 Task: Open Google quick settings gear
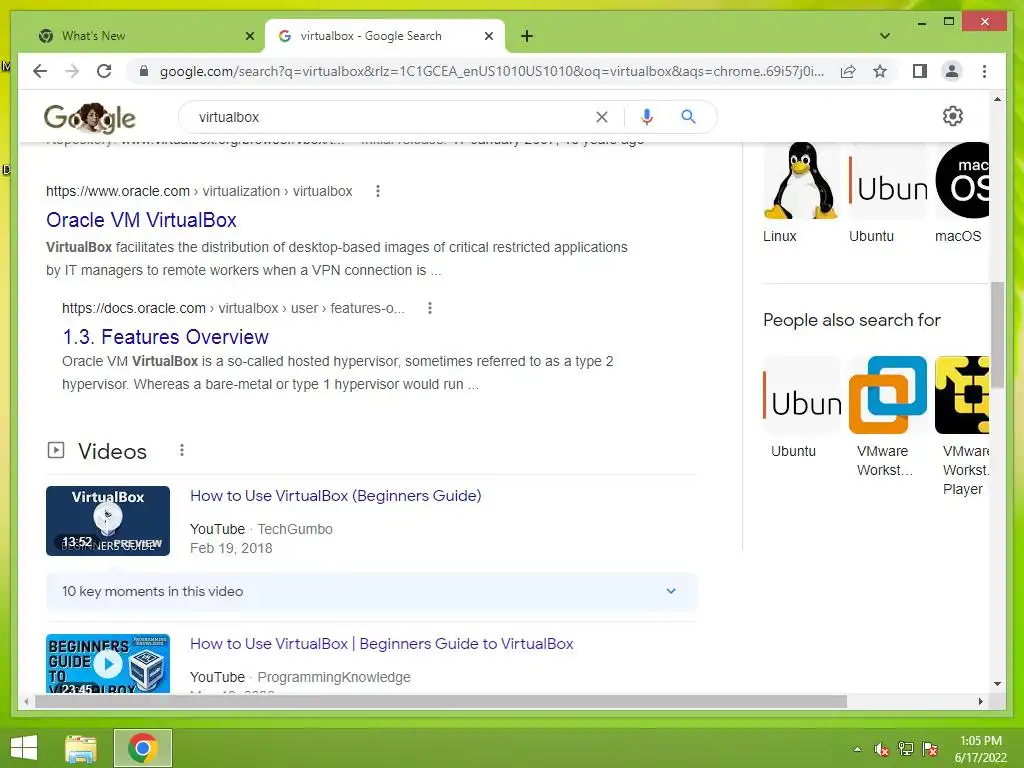click(x=953, y=116)
